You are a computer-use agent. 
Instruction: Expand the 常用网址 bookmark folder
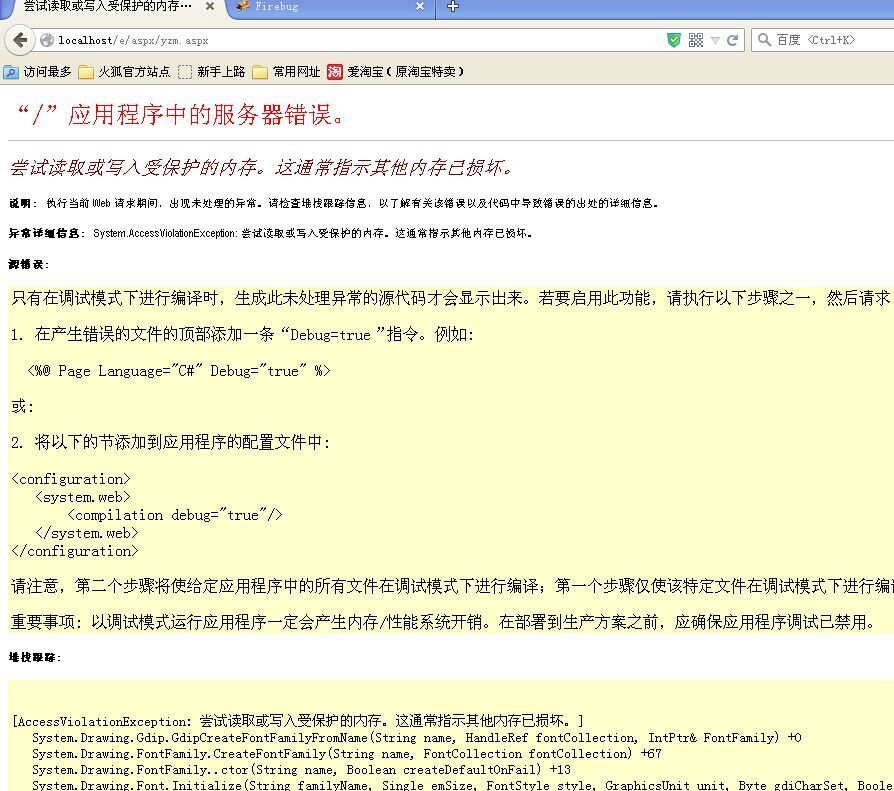coord(286,72)
